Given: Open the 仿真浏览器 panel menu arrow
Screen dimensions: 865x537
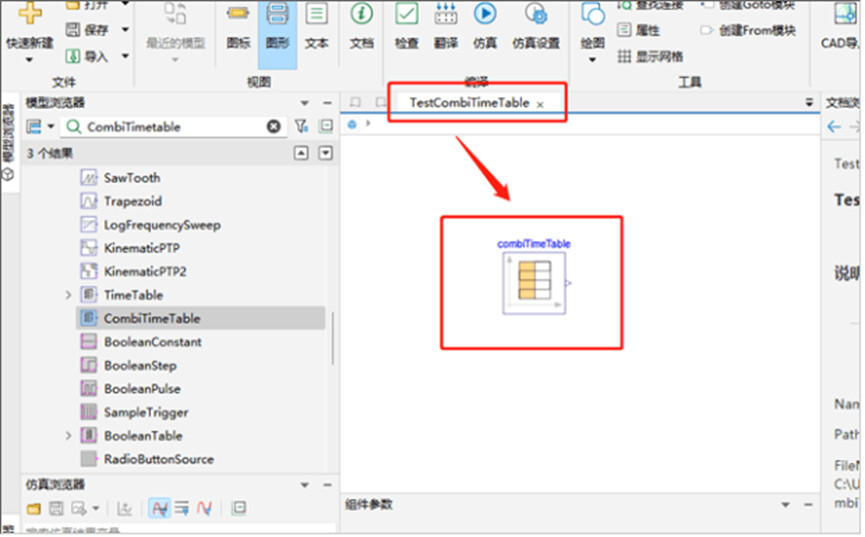Looking at the screenshot, I should coord(305,485).
